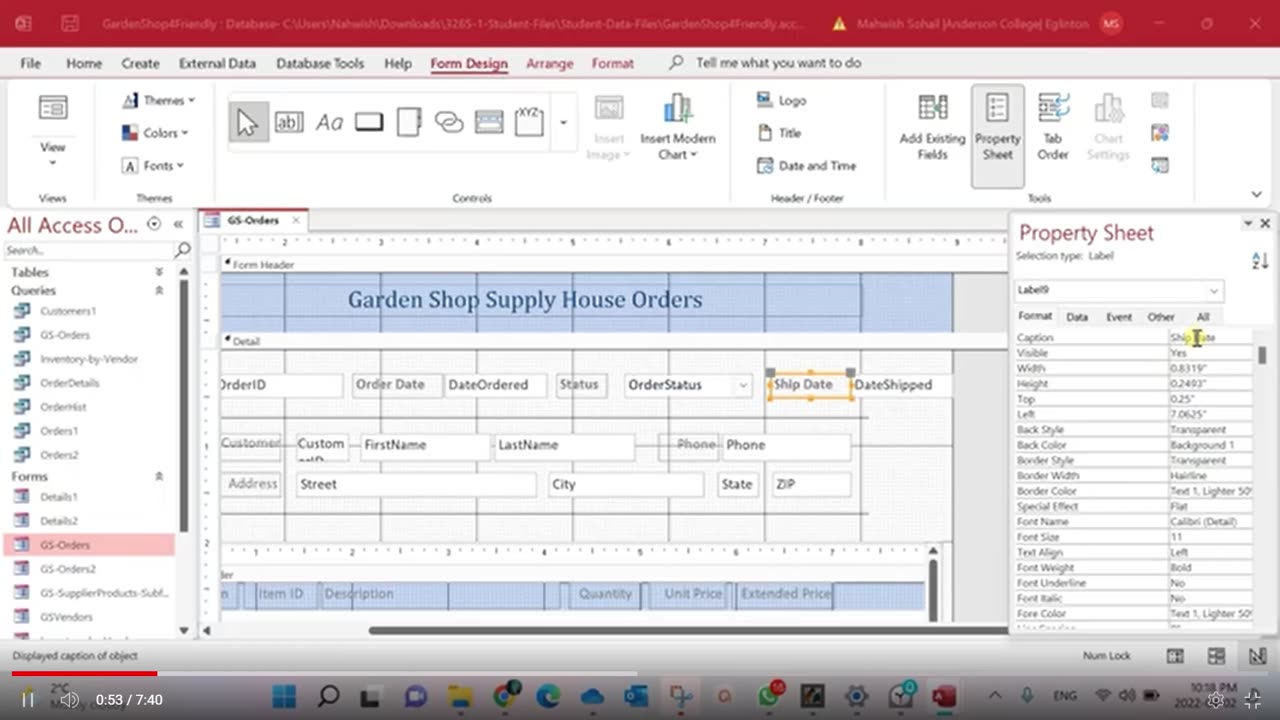Open the GS-Orders query
This screenshot has height=720, width=1280.
(65, 335)
